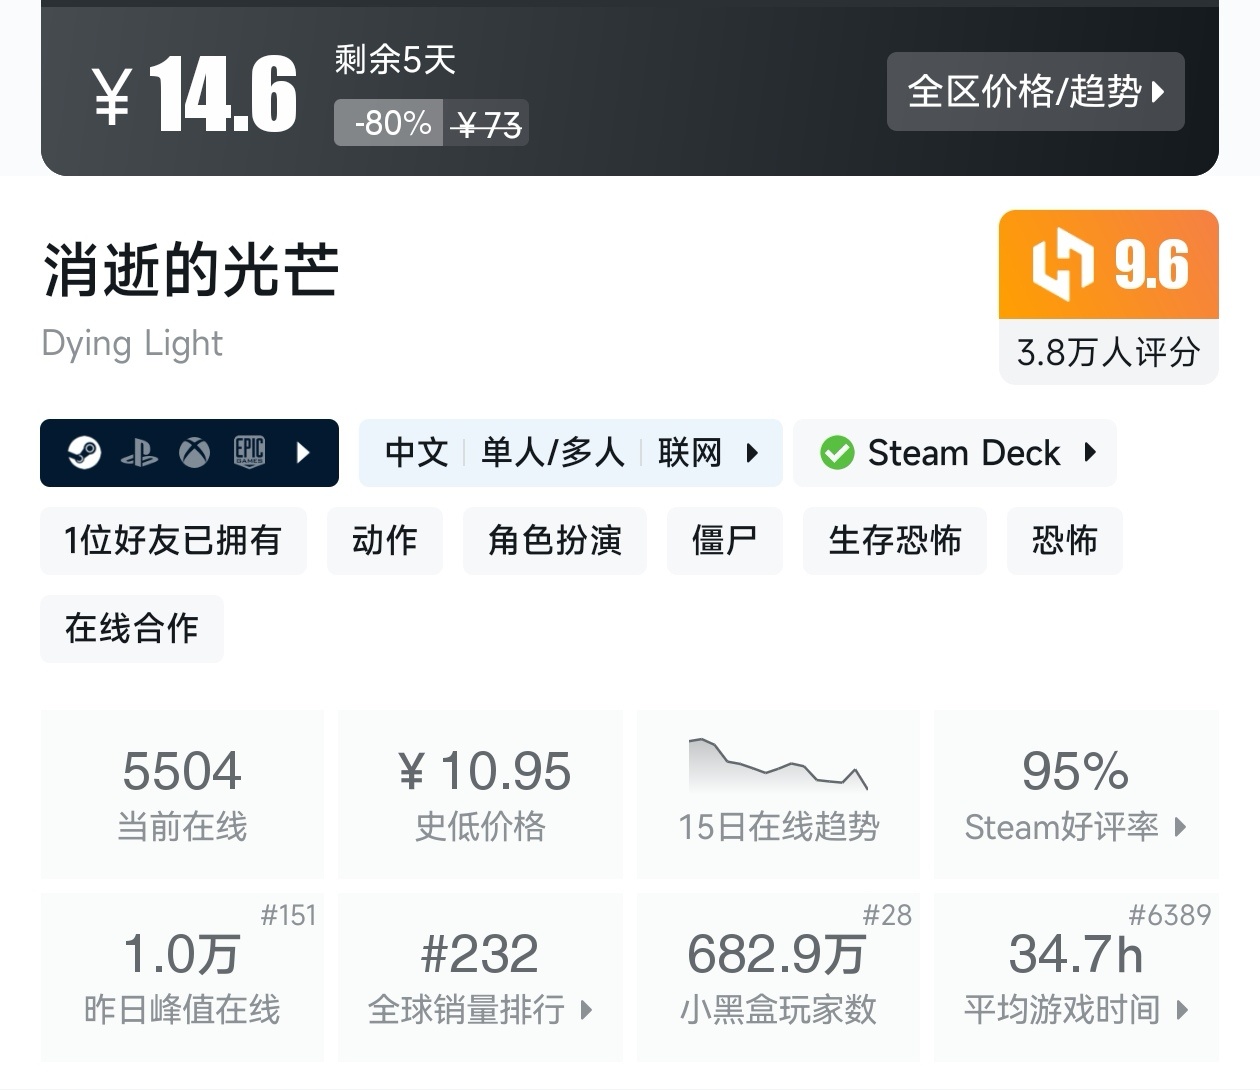
Task: Tap the ¥14.6 current price
Action: (196, 93)
